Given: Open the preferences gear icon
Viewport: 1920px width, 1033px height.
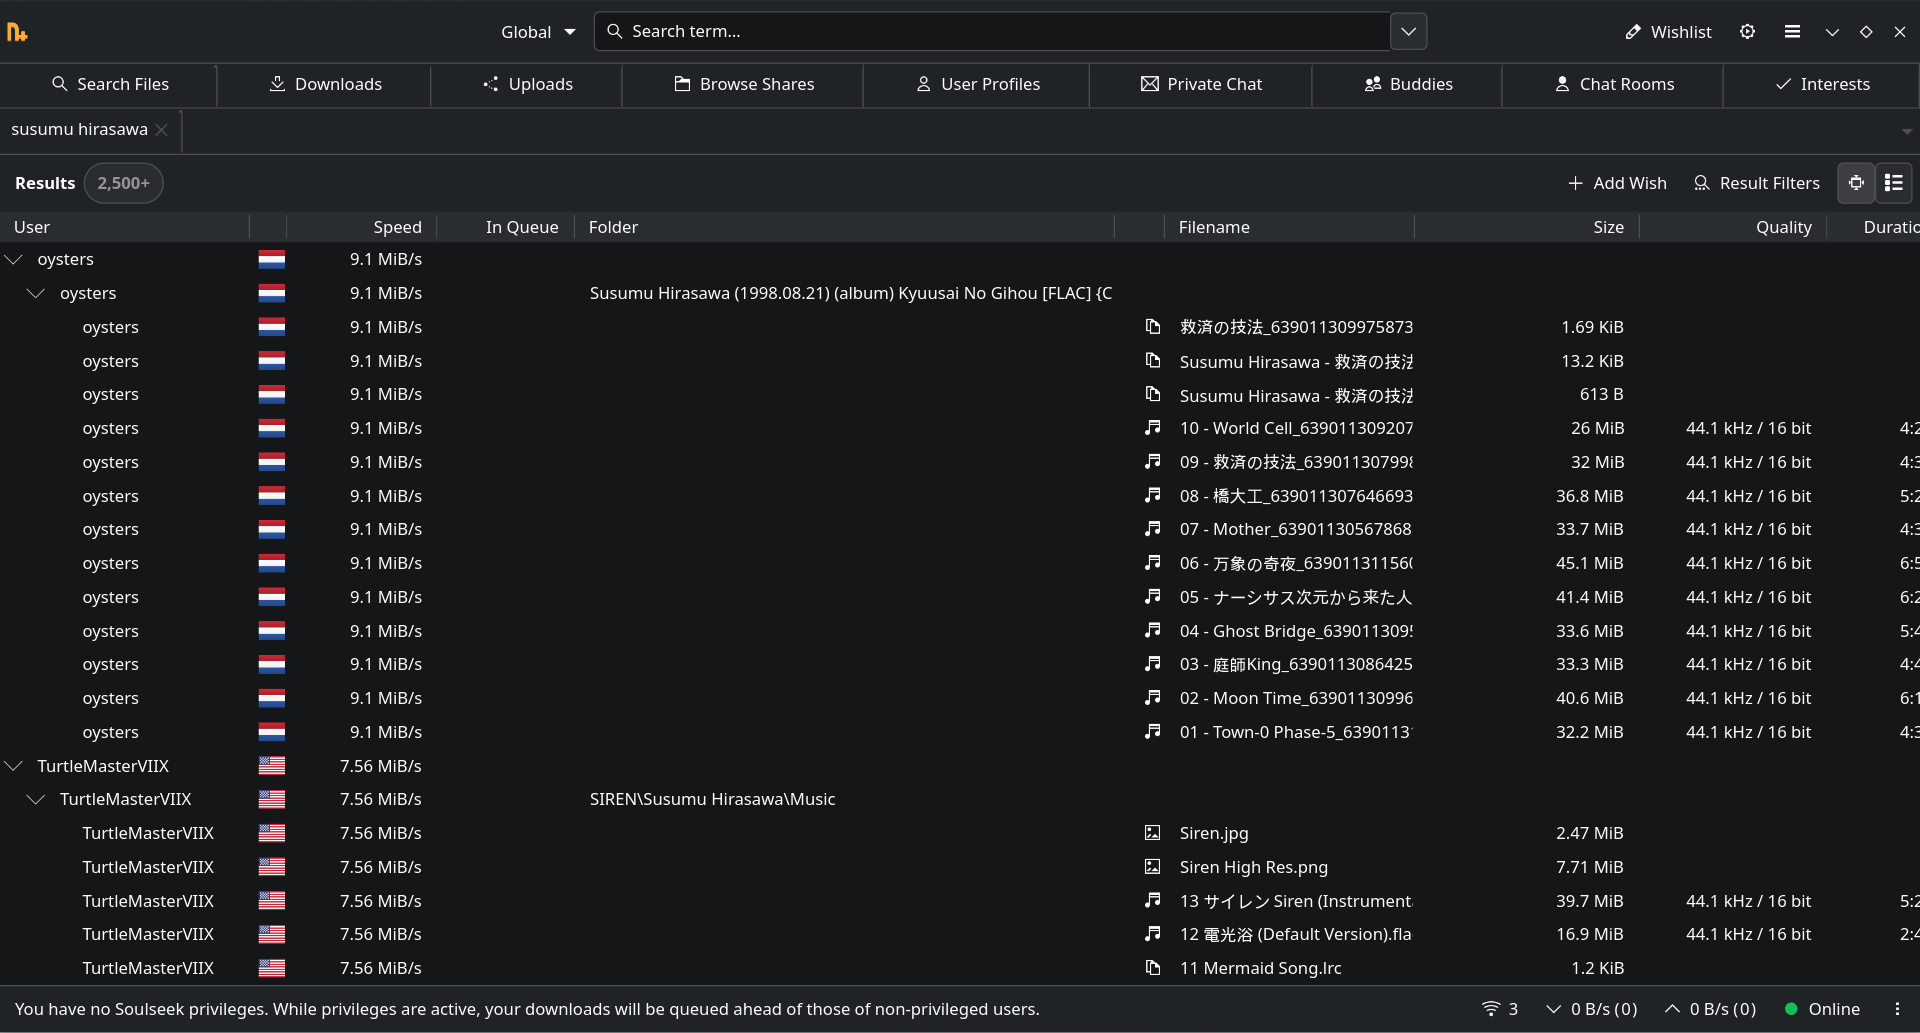Looking at the screenshot, I should tap(1747, 32).
